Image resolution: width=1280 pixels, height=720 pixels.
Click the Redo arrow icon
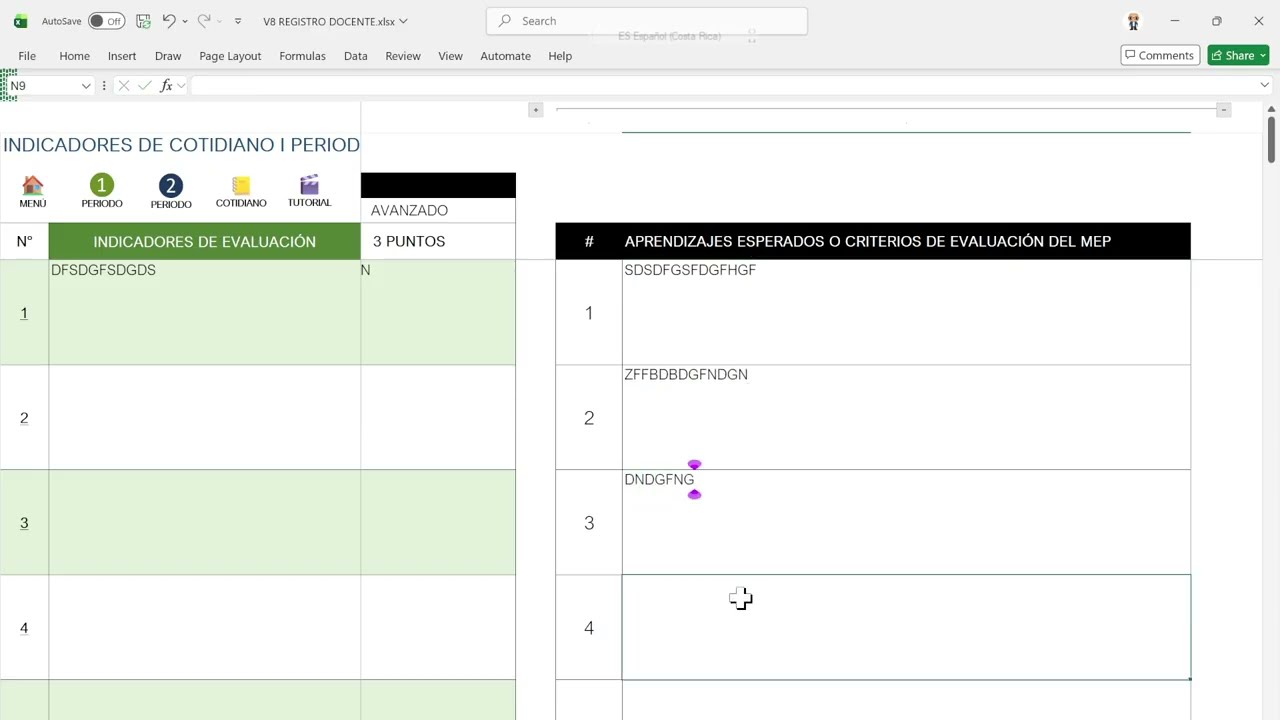pos(204,21)
